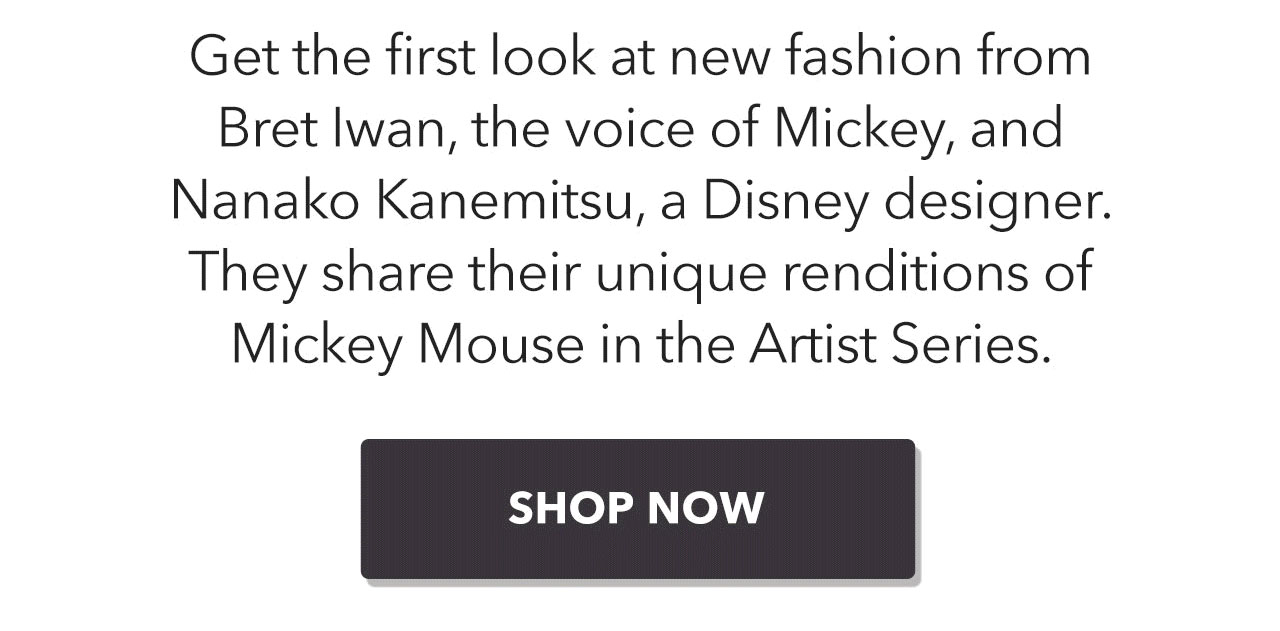Click the promotional paragraph text block
Screen dimensions: 1280x631
point(640,200)
